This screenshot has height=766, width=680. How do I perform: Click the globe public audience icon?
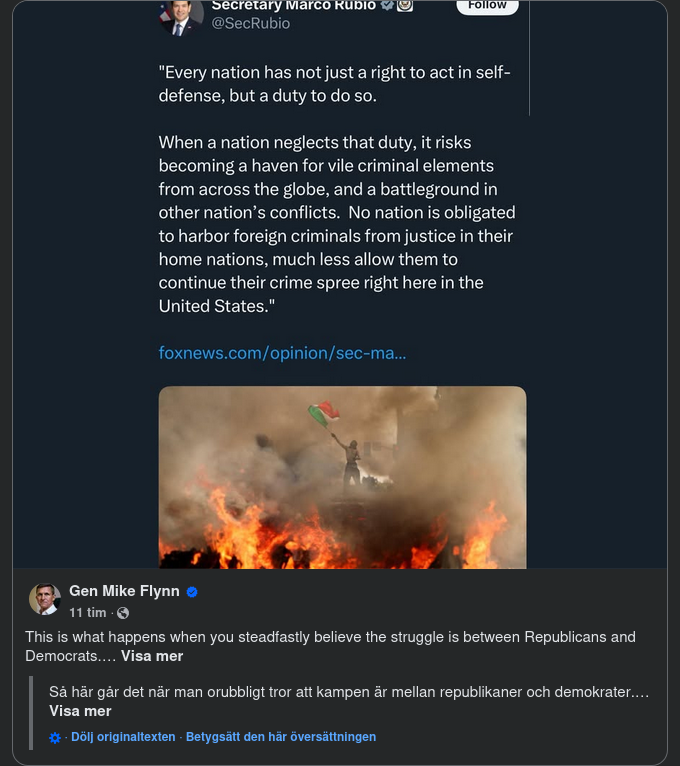click(x=123, y=613)
